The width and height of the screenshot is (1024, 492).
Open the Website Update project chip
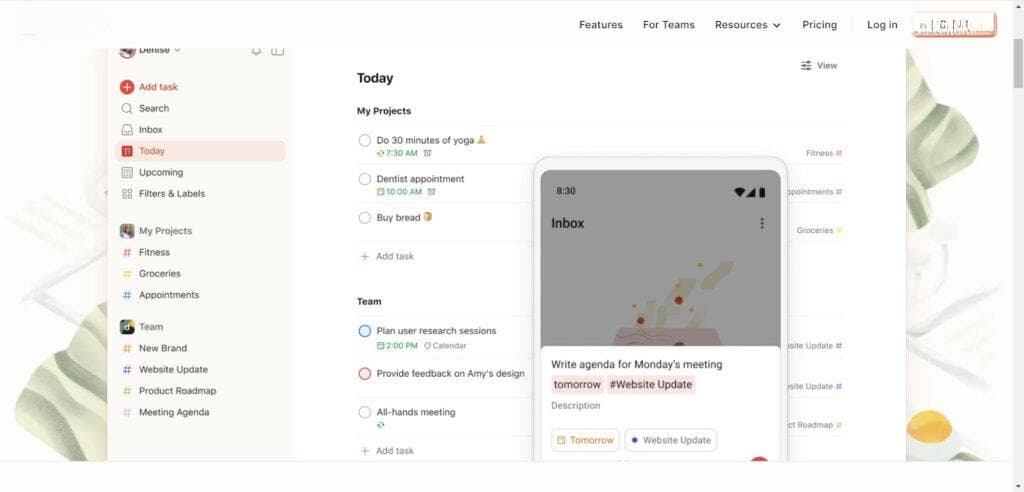click(x=671, y=440)
